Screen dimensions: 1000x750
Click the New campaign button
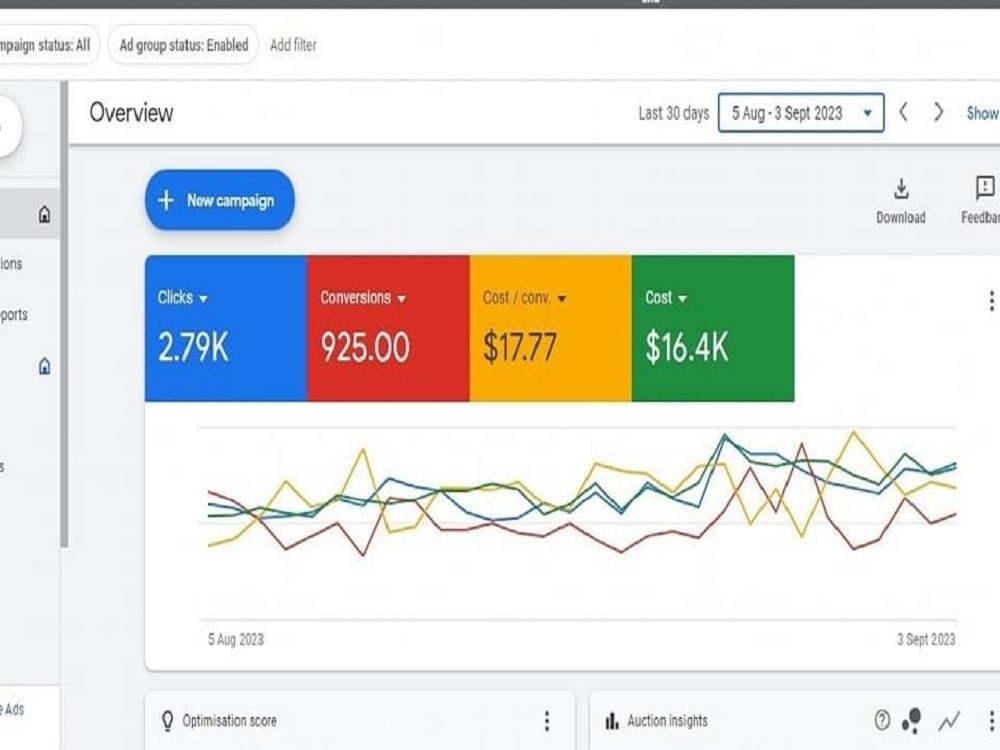[x=219, y=200]
